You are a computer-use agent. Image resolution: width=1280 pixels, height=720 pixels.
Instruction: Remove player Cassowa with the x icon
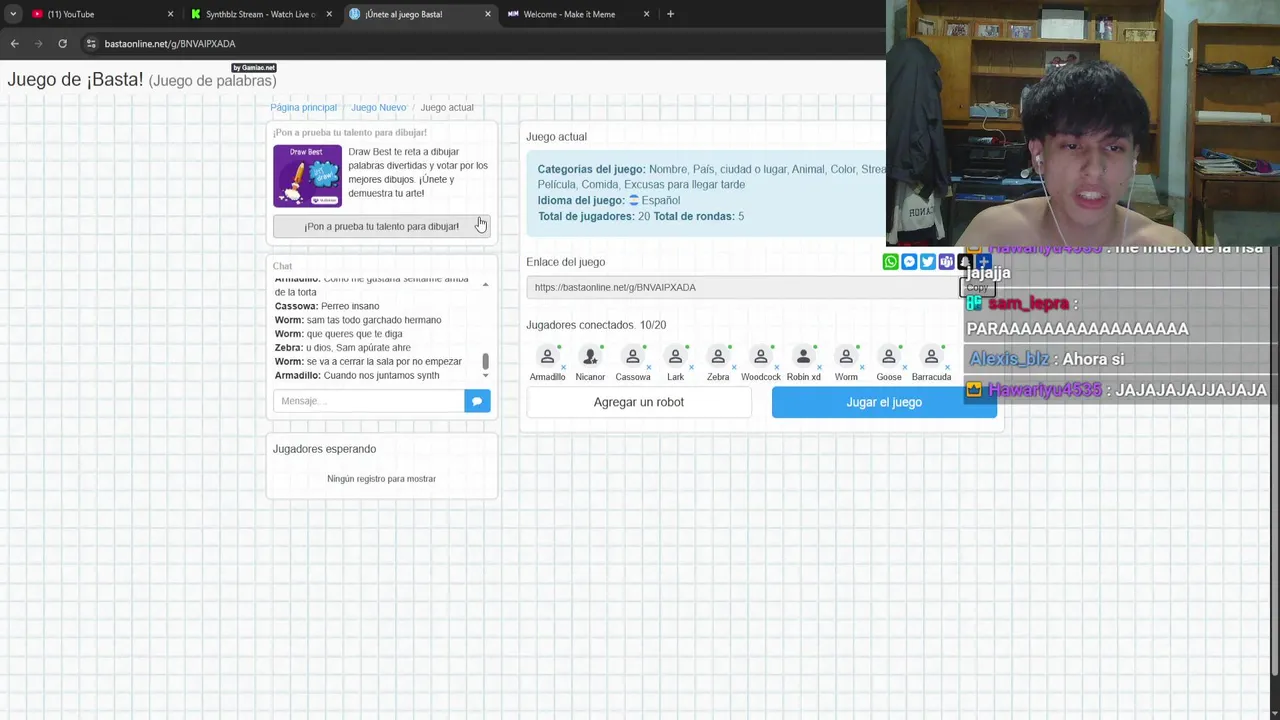click(x=648, y=367)
